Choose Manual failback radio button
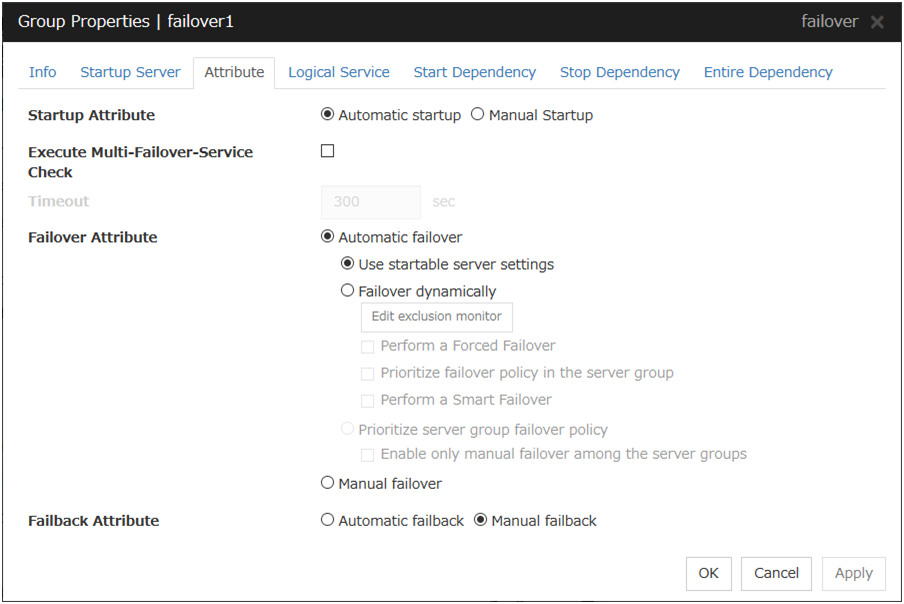Viewport: 904px width, 604px height. (x=480, y=520)
